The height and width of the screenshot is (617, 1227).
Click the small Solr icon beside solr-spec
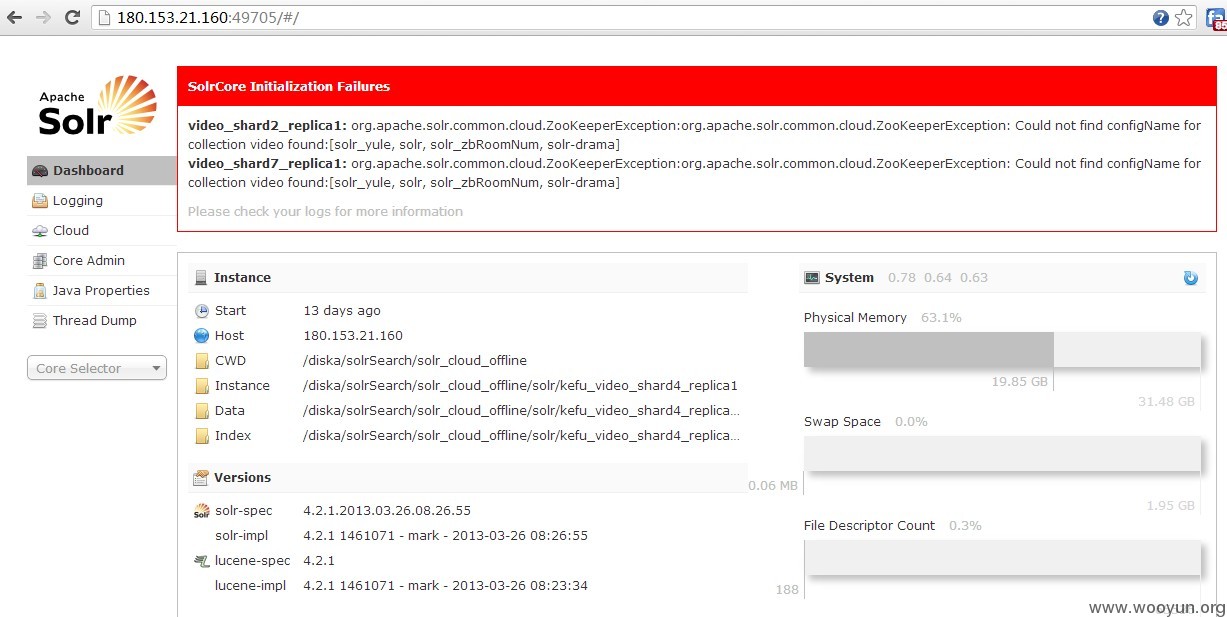click(x=202, y=511)
